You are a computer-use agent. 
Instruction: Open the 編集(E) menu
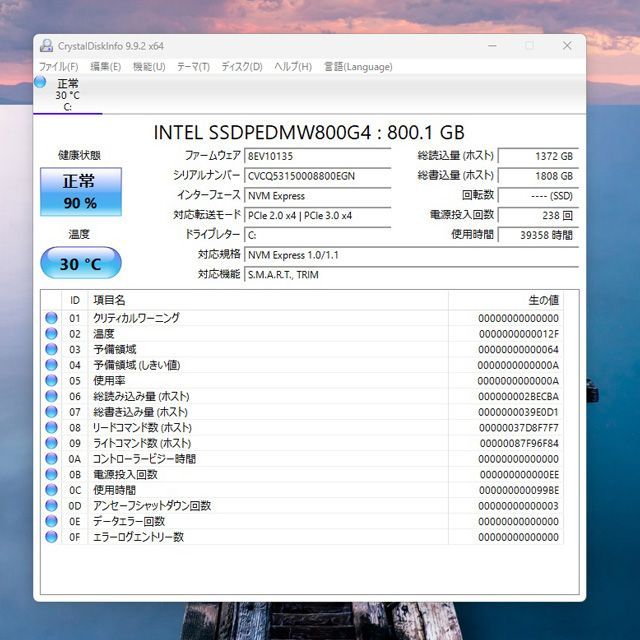pos(106,67)
